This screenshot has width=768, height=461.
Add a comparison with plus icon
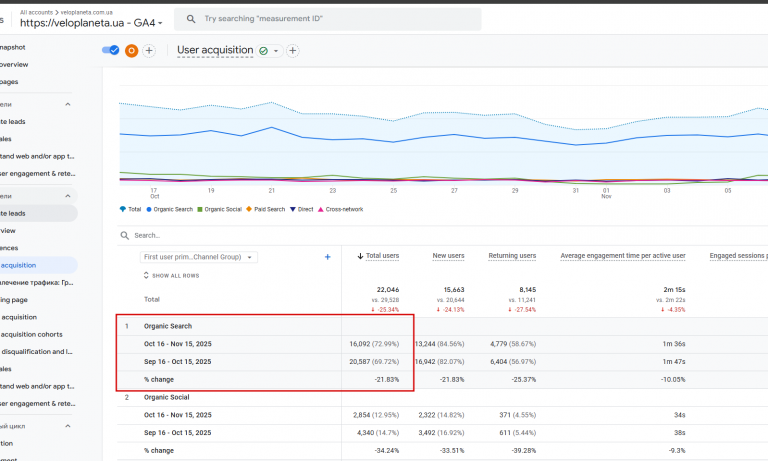[x=149, y=50]
